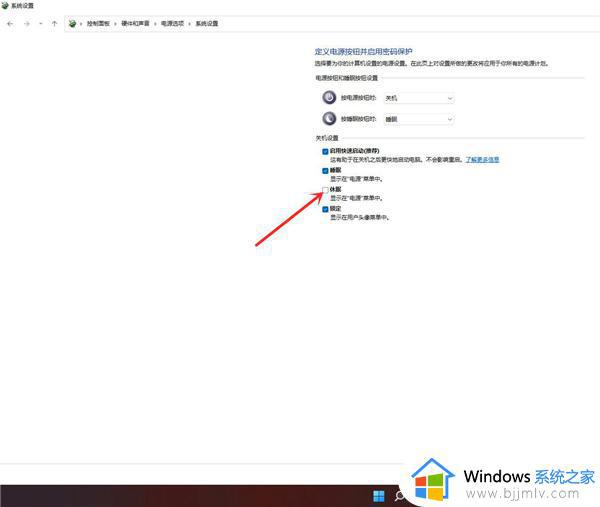Click 系统设置 in the address bar
This screenshot has width=600, height=507.
click(x=207, y=22)
